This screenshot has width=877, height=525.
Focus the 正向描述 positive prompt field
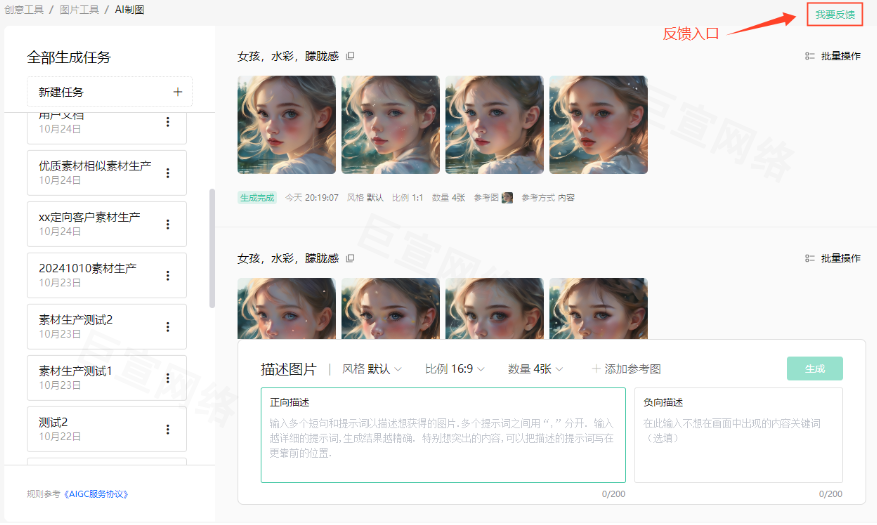(x=443, y=435)
